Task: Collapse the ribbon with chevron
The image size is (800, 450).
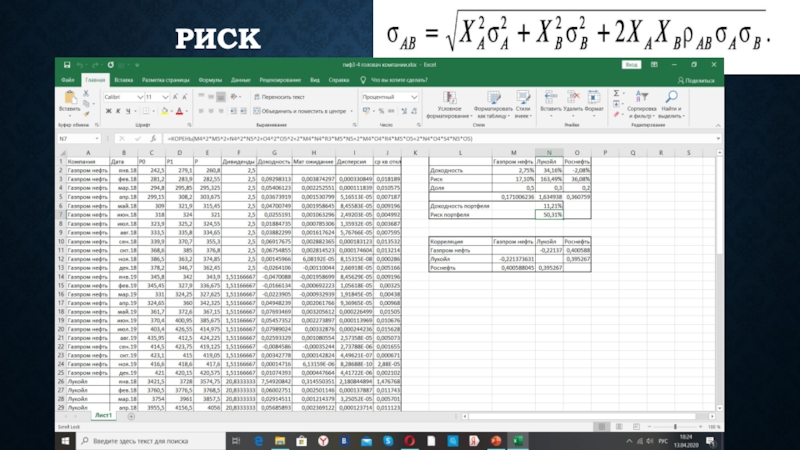Action: [x=718, y=126]
